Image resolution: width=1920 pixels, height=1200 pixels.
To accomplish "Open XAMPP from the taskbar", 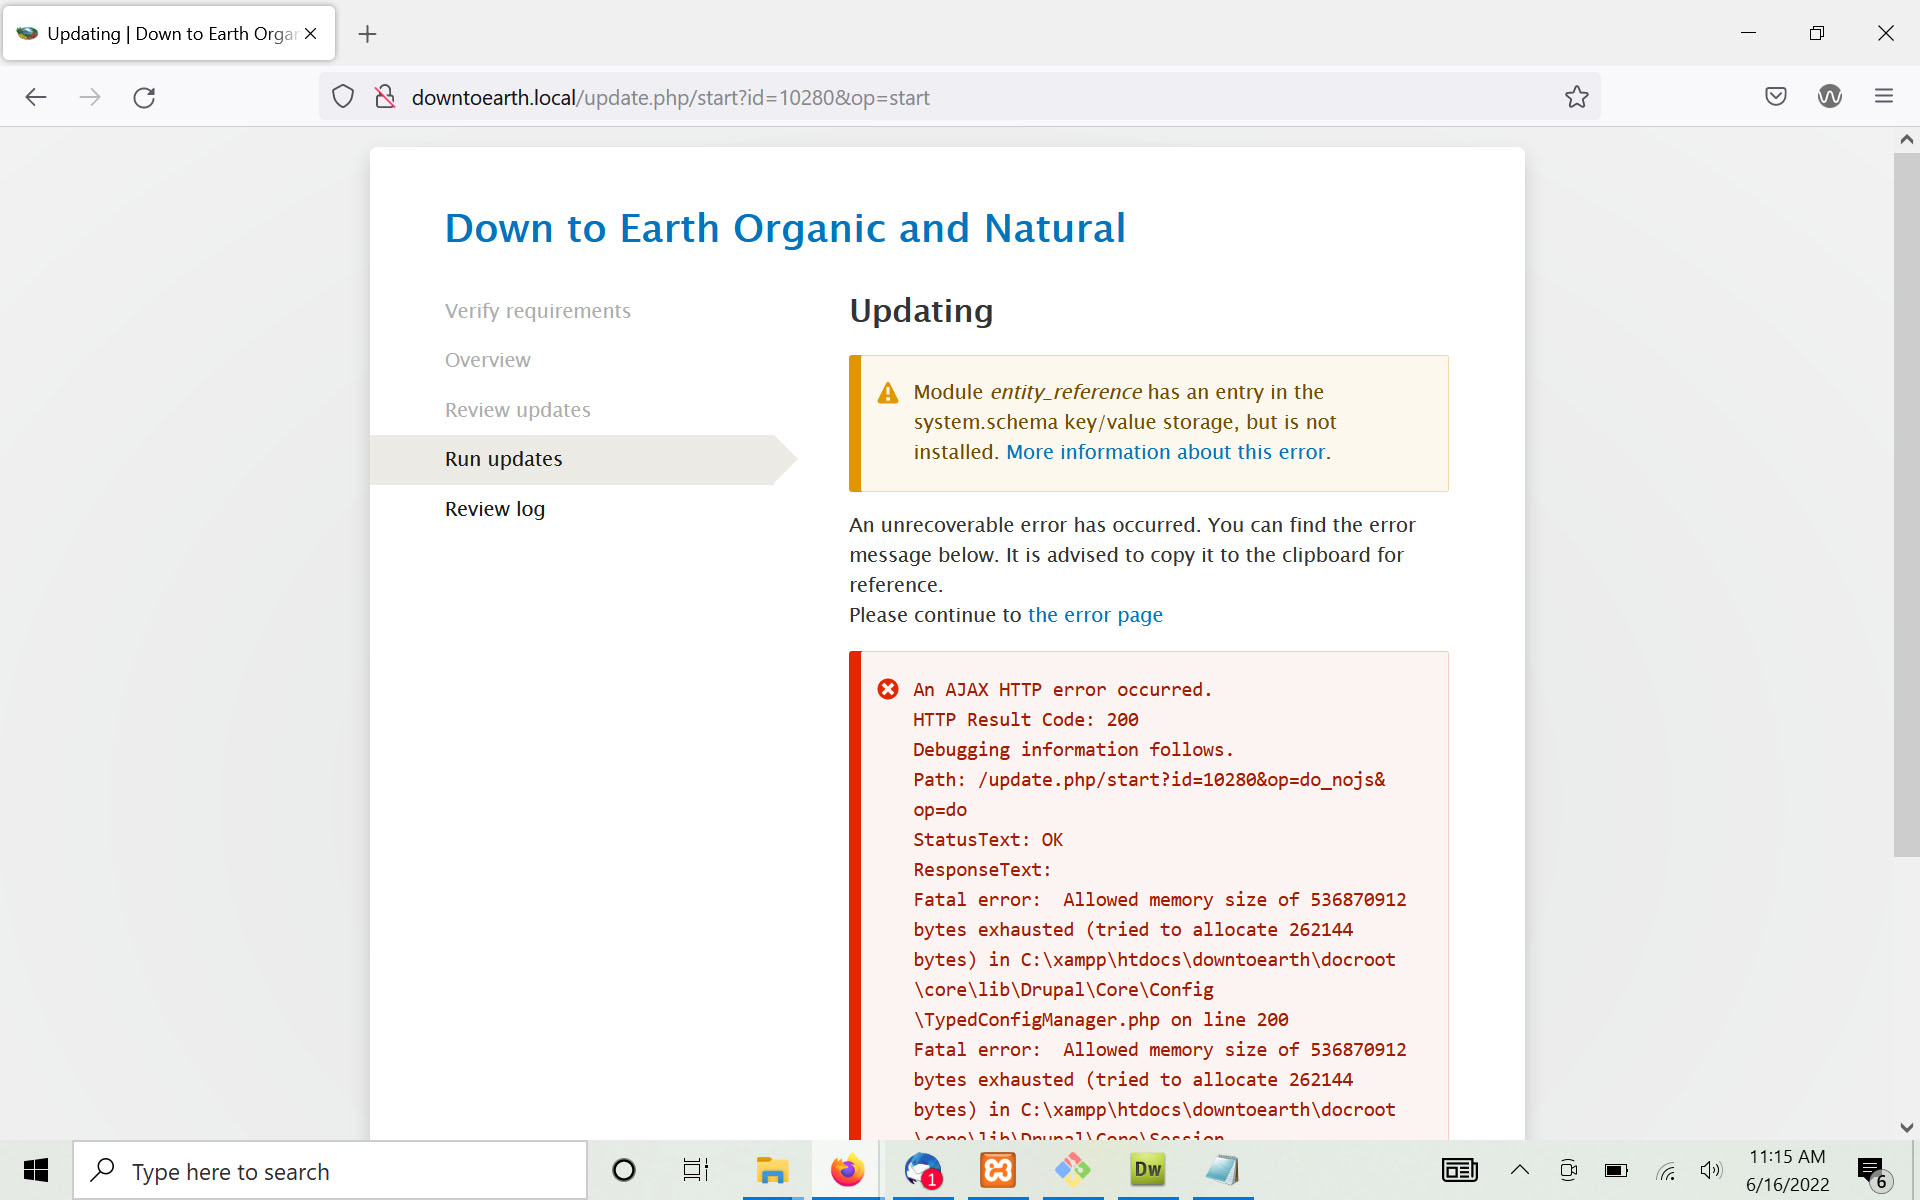I will (x=997, y=1170).
